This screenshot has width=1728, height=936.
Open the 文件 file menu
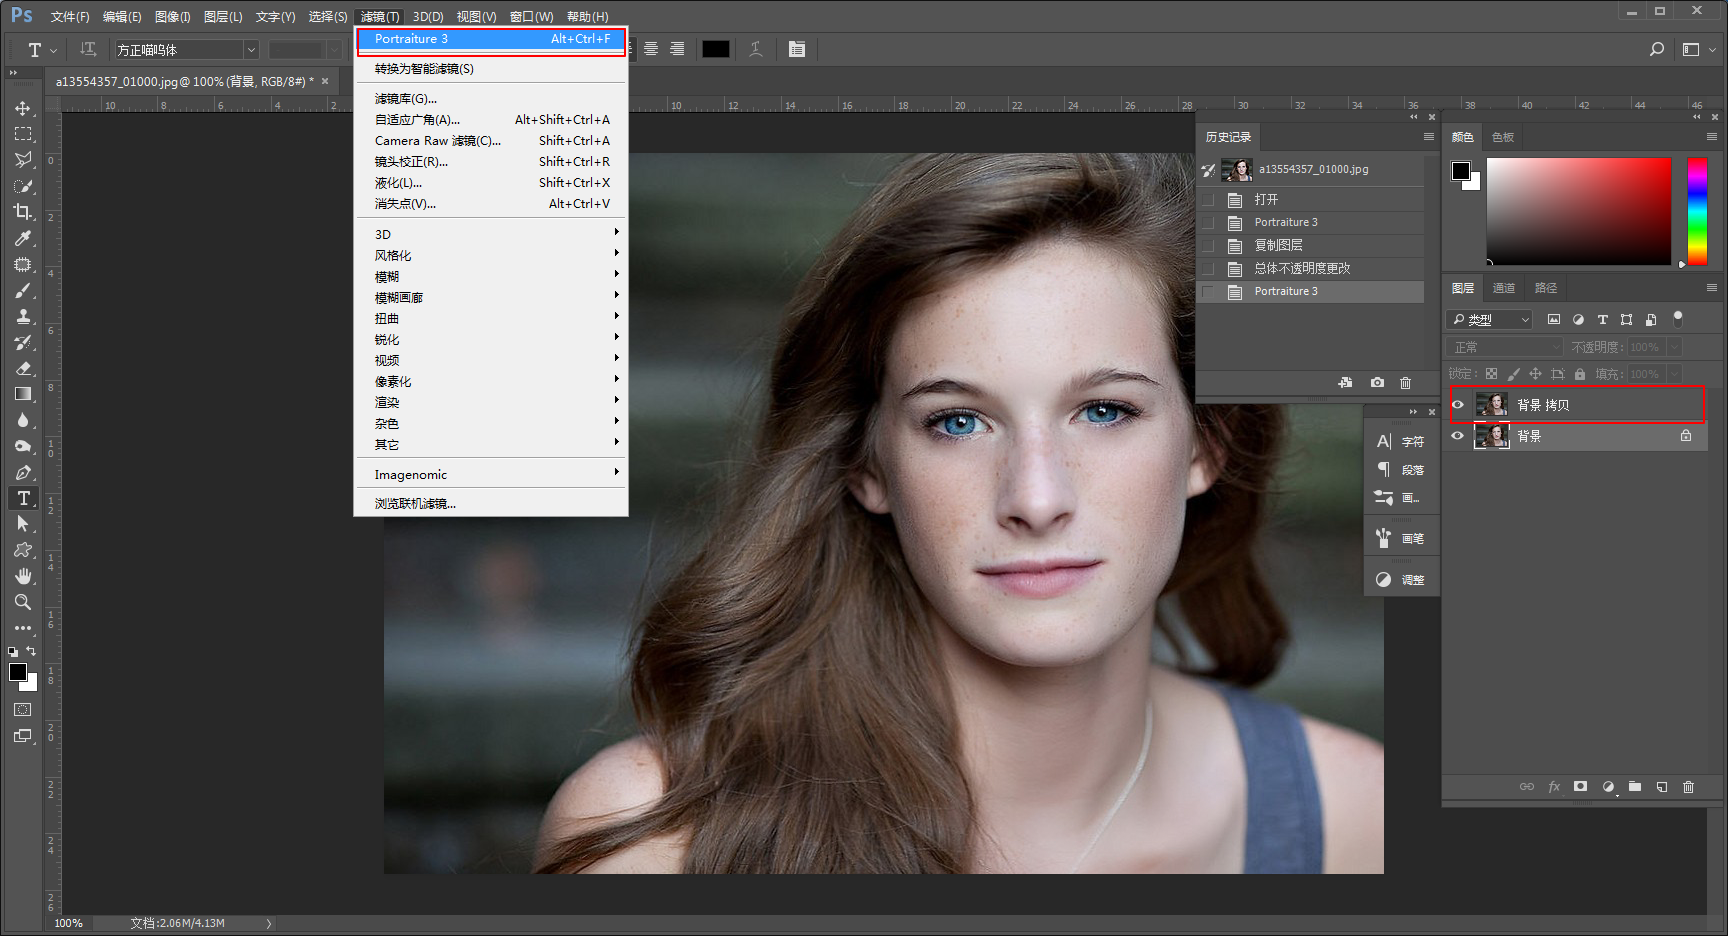70,17
